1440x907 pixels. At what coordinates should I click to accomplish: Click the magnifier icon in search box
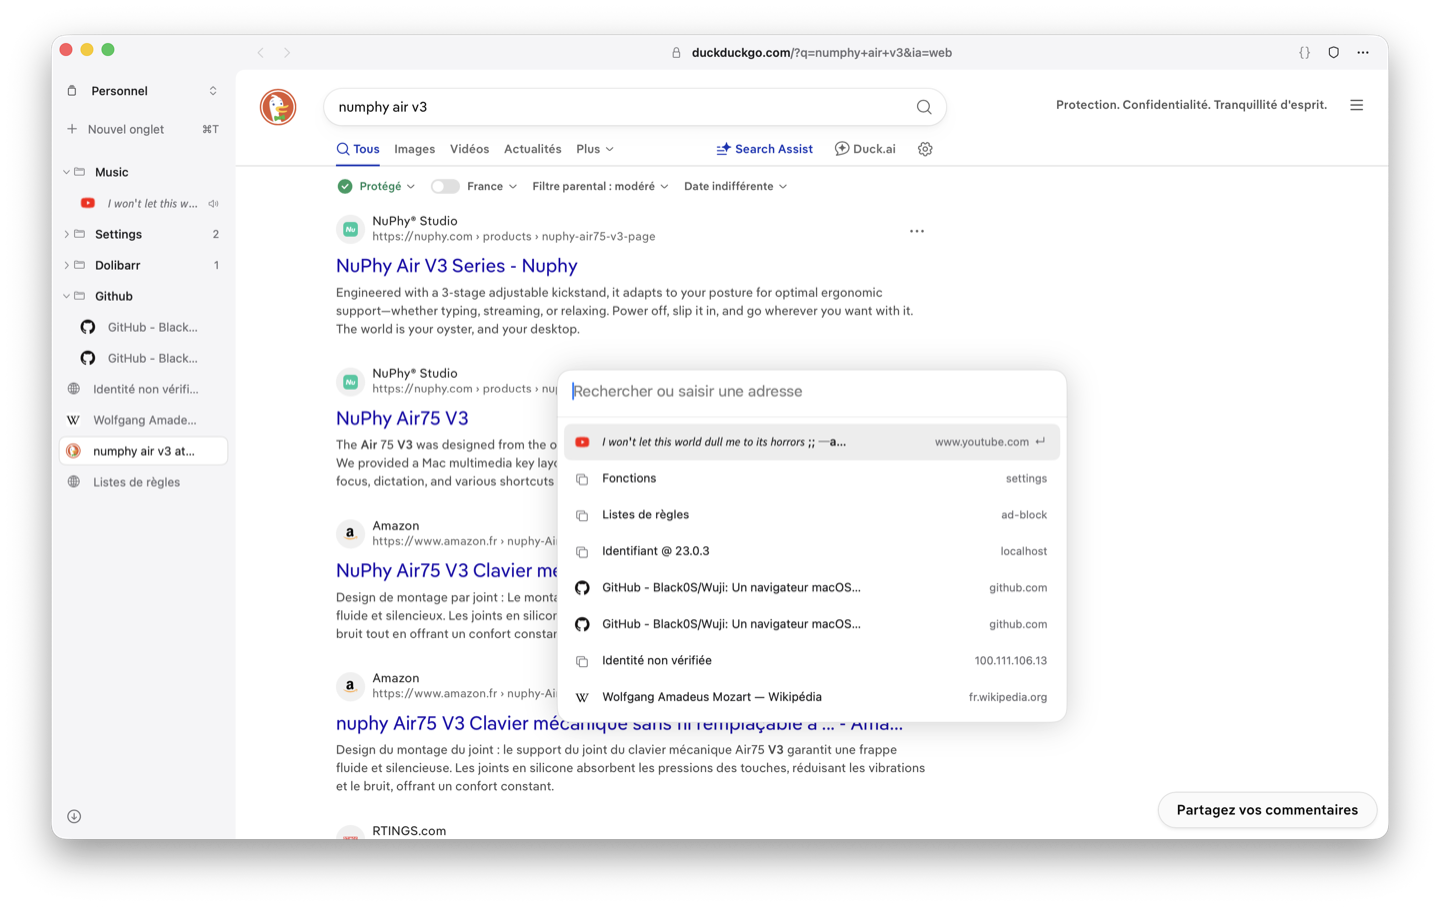(x=924, y=107)
